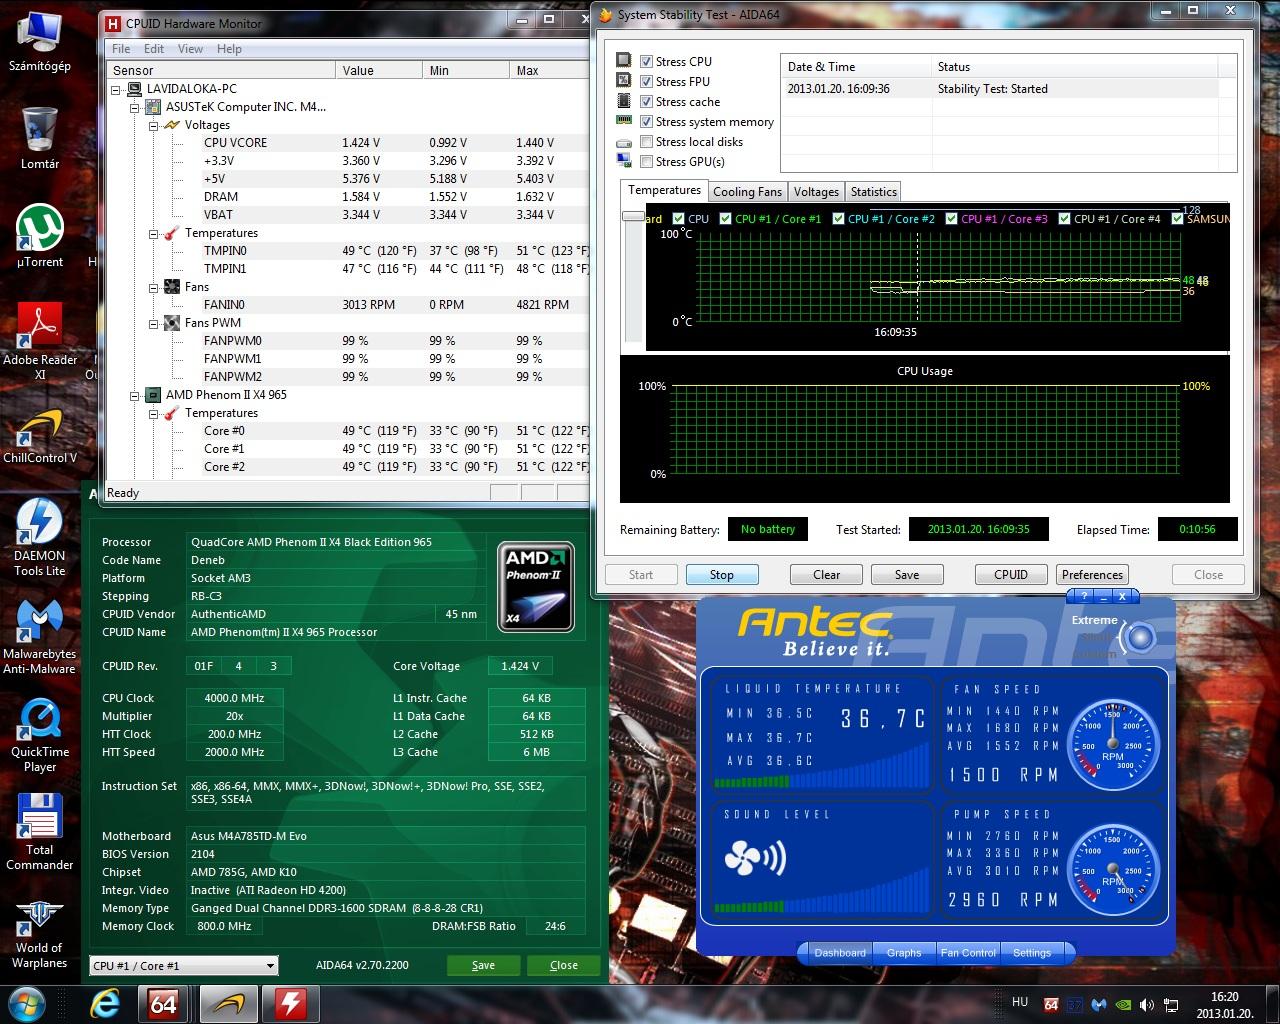Open HWMonitor File menu
Screen dimensions: 1280x1024
click(121, 49)
